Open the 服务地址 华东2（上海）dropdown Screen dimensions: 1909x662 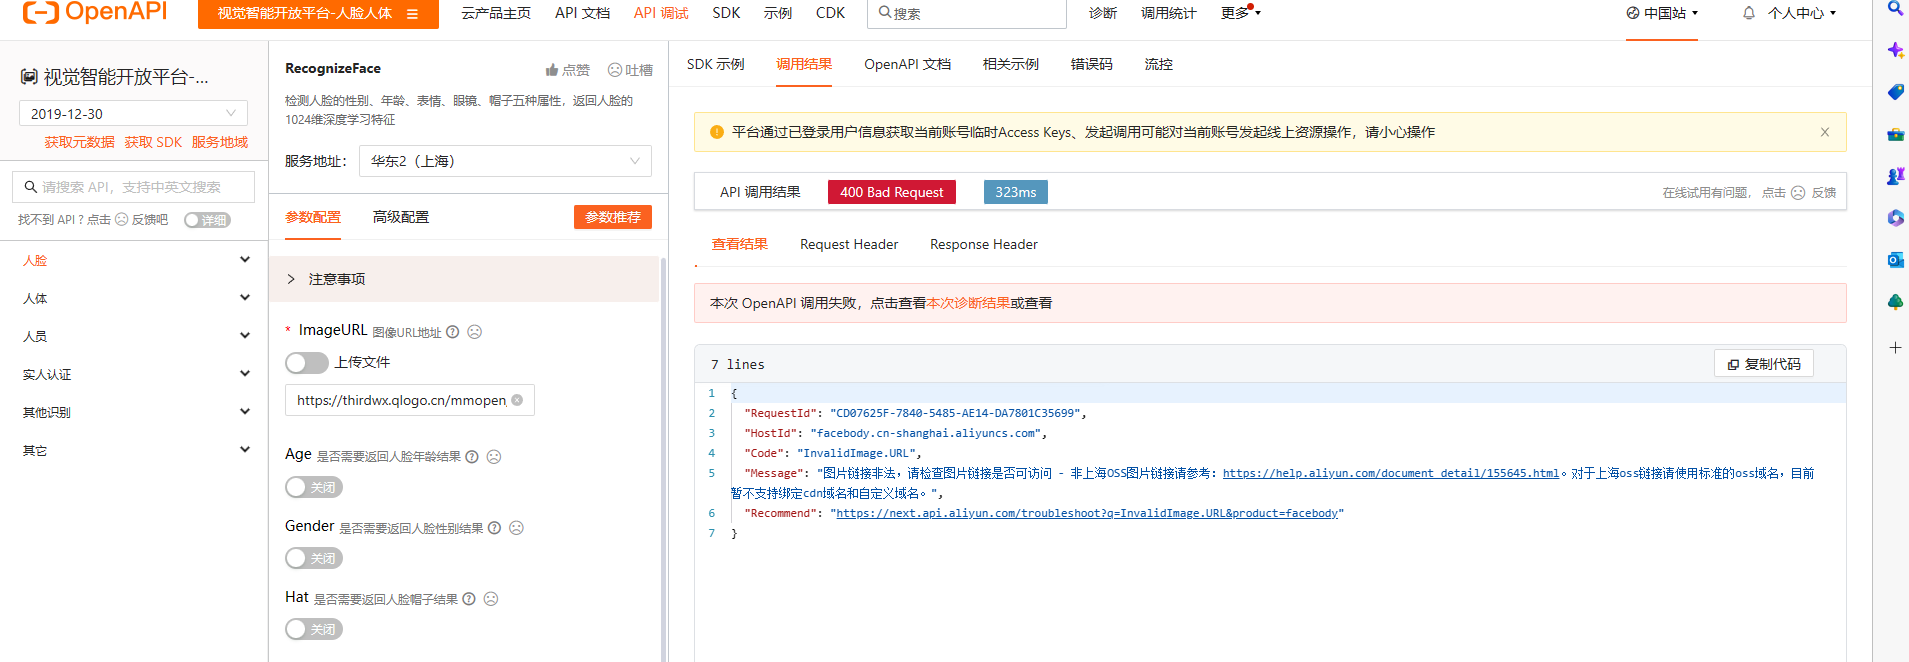pos(505,161)
